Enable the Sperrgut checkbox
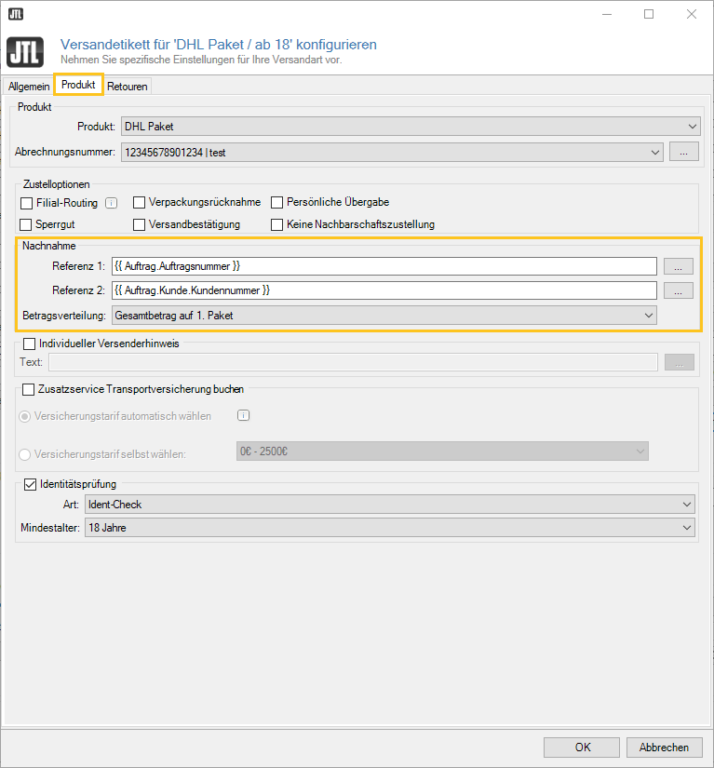 point(27,225)
